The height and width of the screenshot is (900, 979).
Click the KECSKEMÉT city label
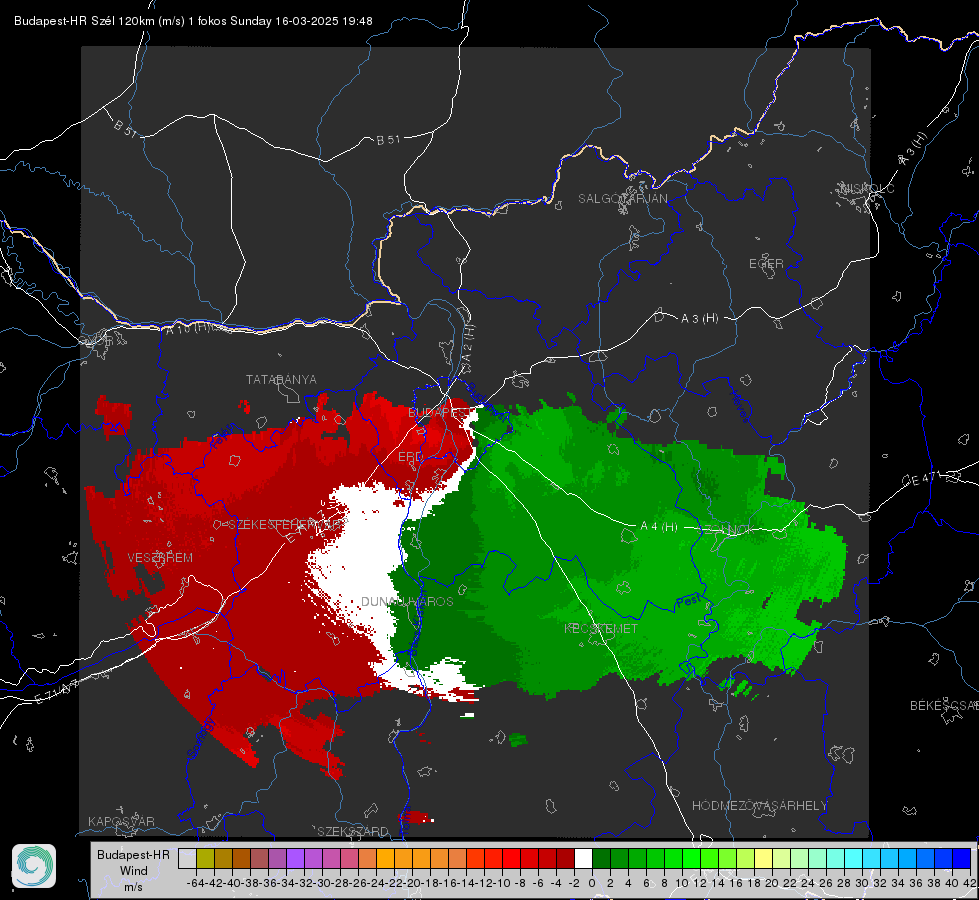pos(601,628)
